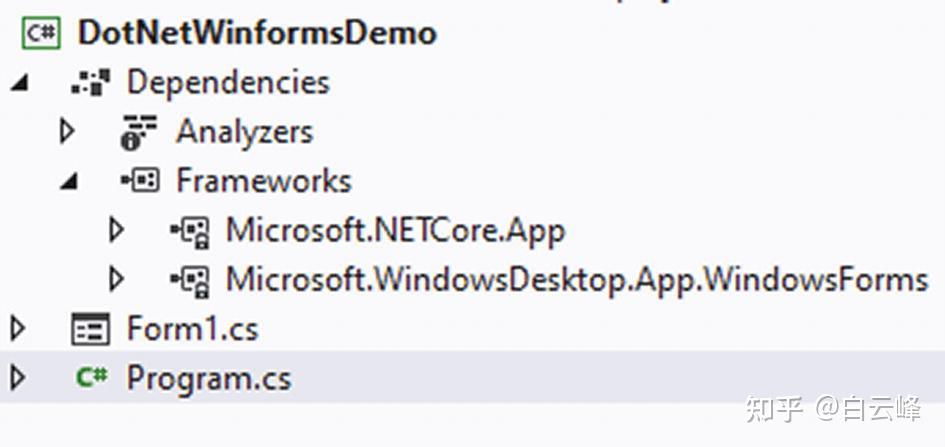945x447 pixels.
Task: Click the Dependencies node icon
Action: pos(89,82)
